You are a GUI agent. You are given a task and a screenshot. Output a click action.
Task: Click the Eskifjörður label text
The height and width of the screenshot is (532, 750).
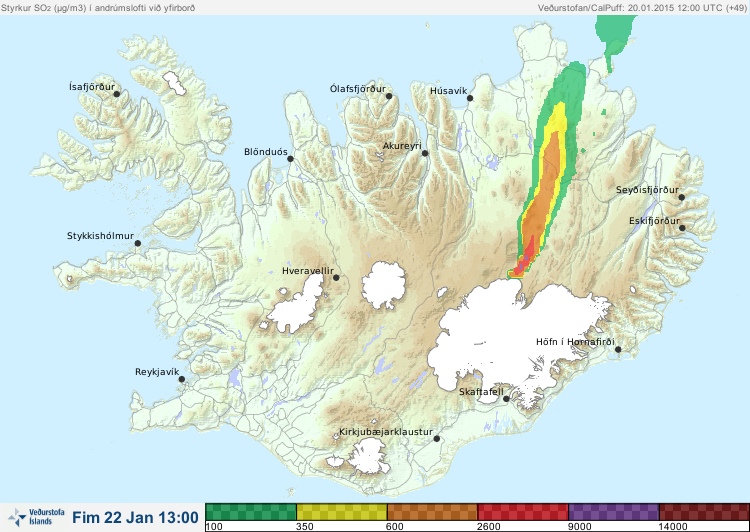coord(654,221)
